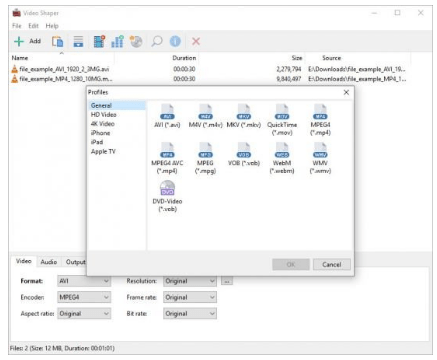Sort file list by Name column
The width and height of the screenshot is (437, 360).
coord(62,58)
